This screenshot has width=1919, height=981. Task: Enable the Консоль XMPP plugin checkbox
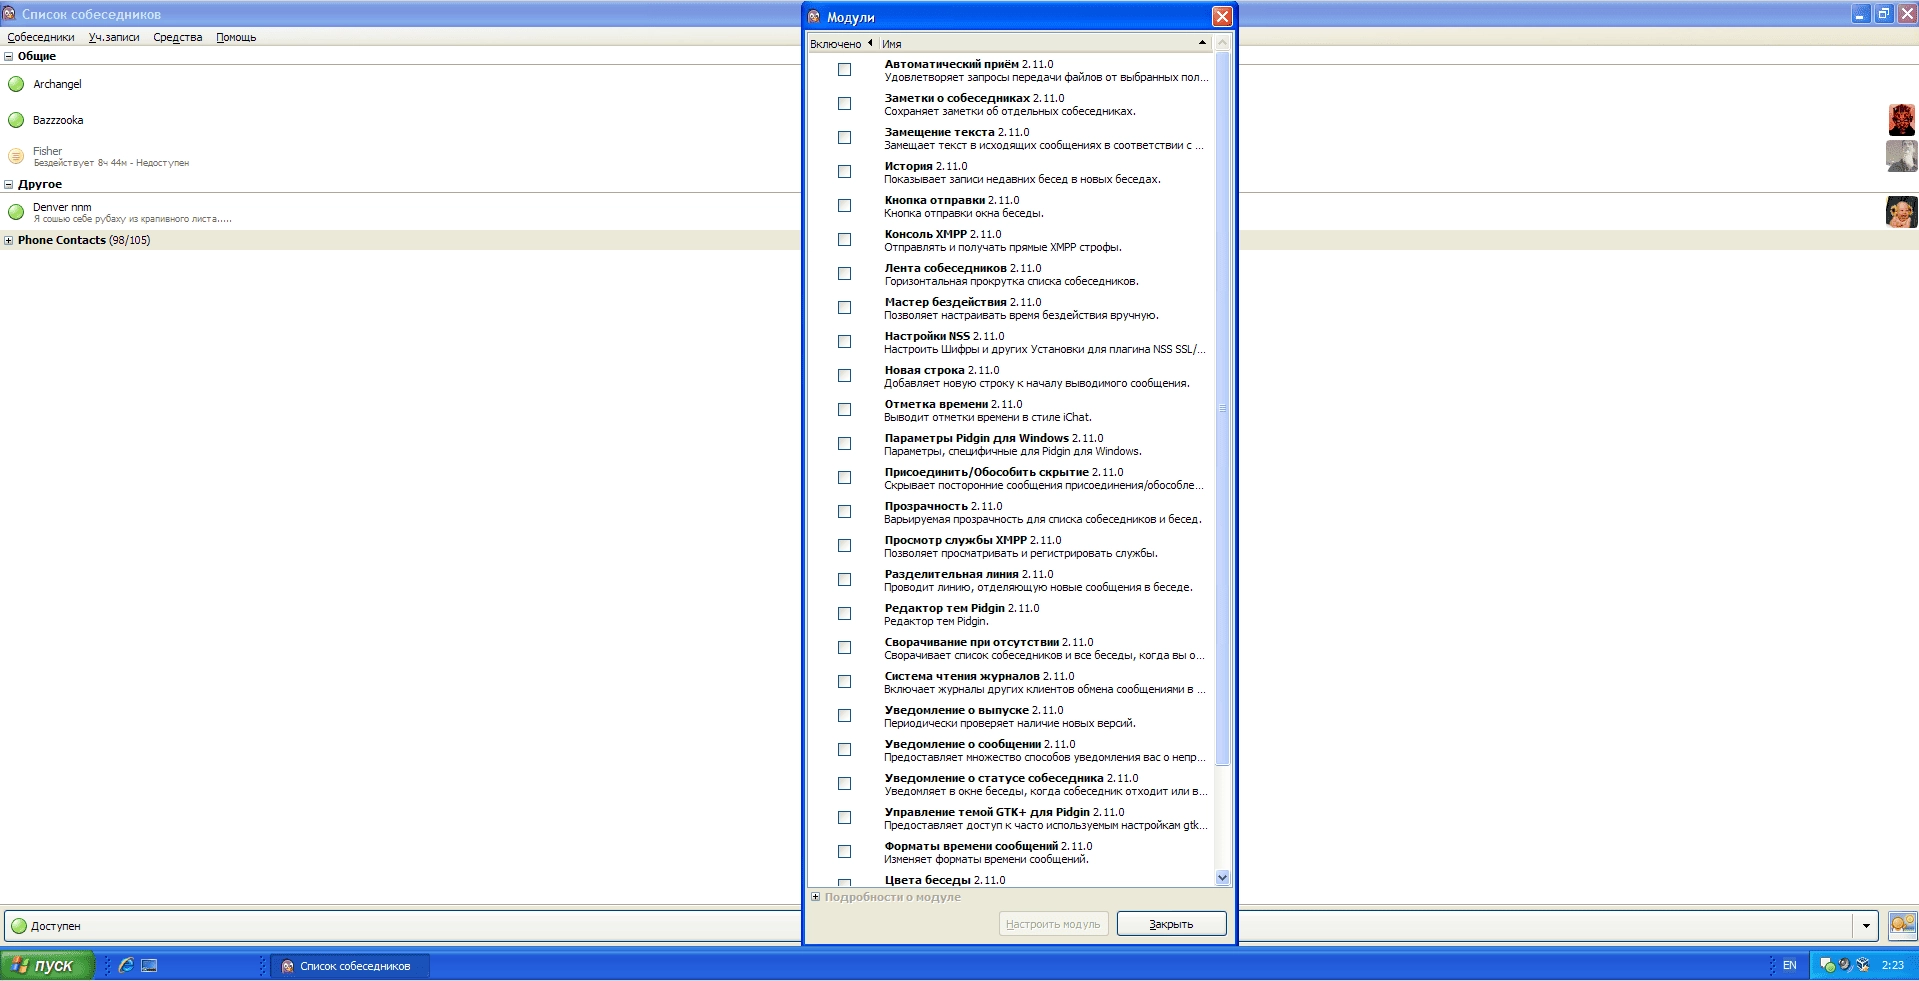click(x=844, y=240)
